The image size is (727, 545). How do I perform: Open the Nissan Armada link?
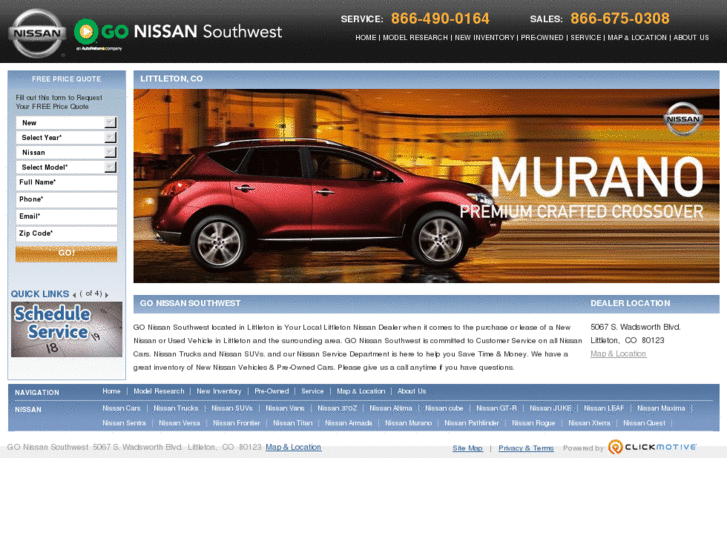pyautogui.click(x=349, y=423)
